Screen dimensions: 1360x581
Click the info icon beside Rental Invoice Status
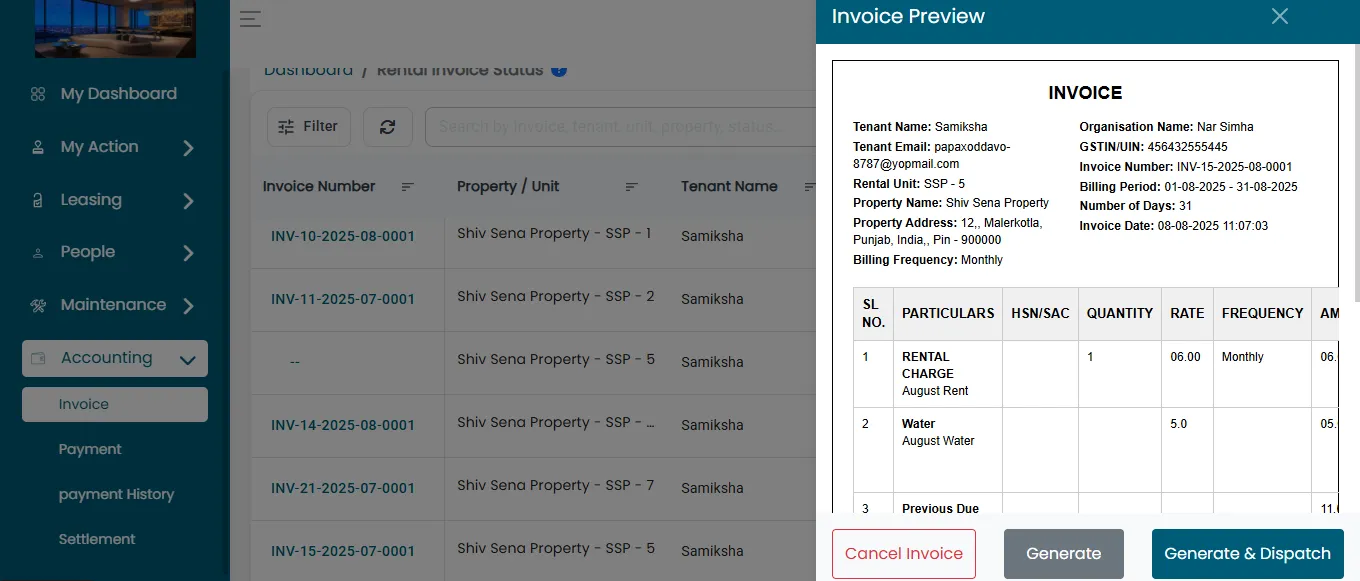coord(559,70)
